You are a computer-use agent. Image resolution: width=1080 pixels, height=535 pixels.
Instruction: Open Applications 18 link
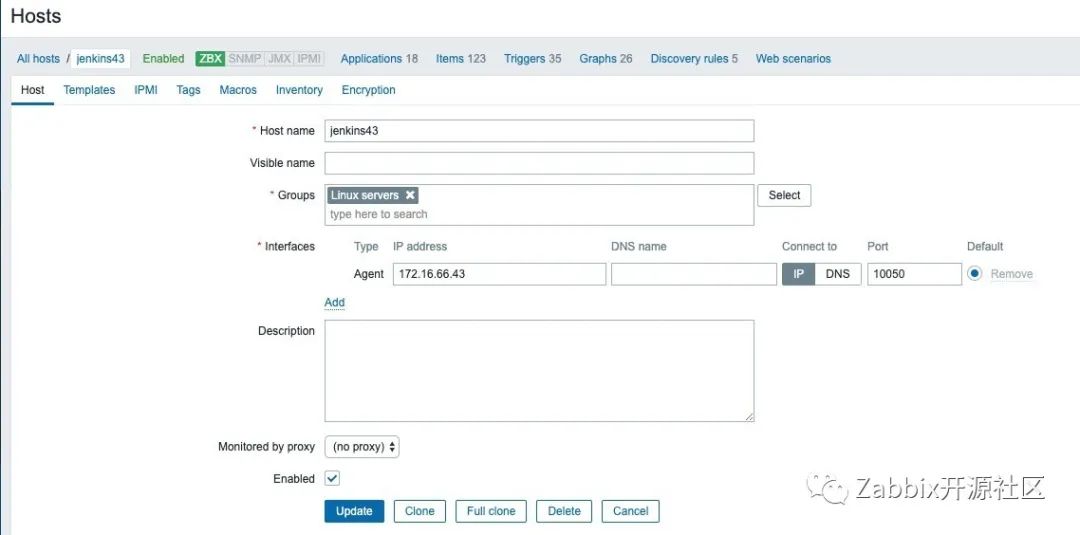[380, 59]
